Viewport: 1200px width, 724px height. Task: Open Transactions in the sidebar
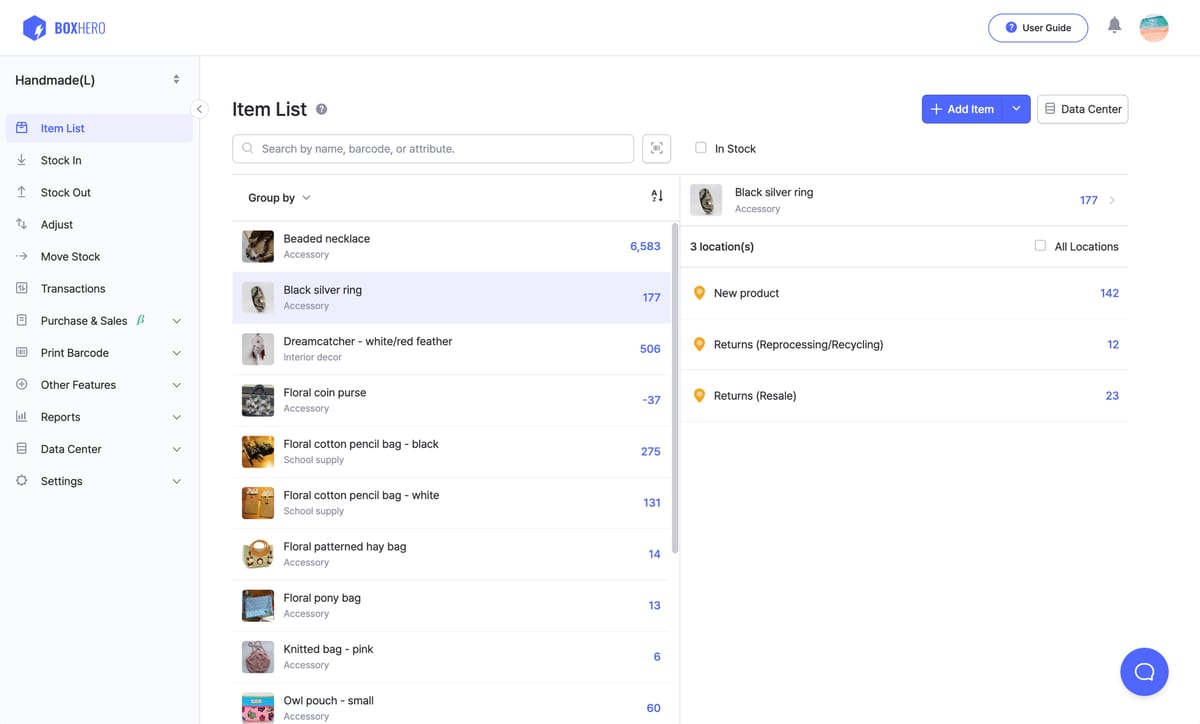[73, 288]
